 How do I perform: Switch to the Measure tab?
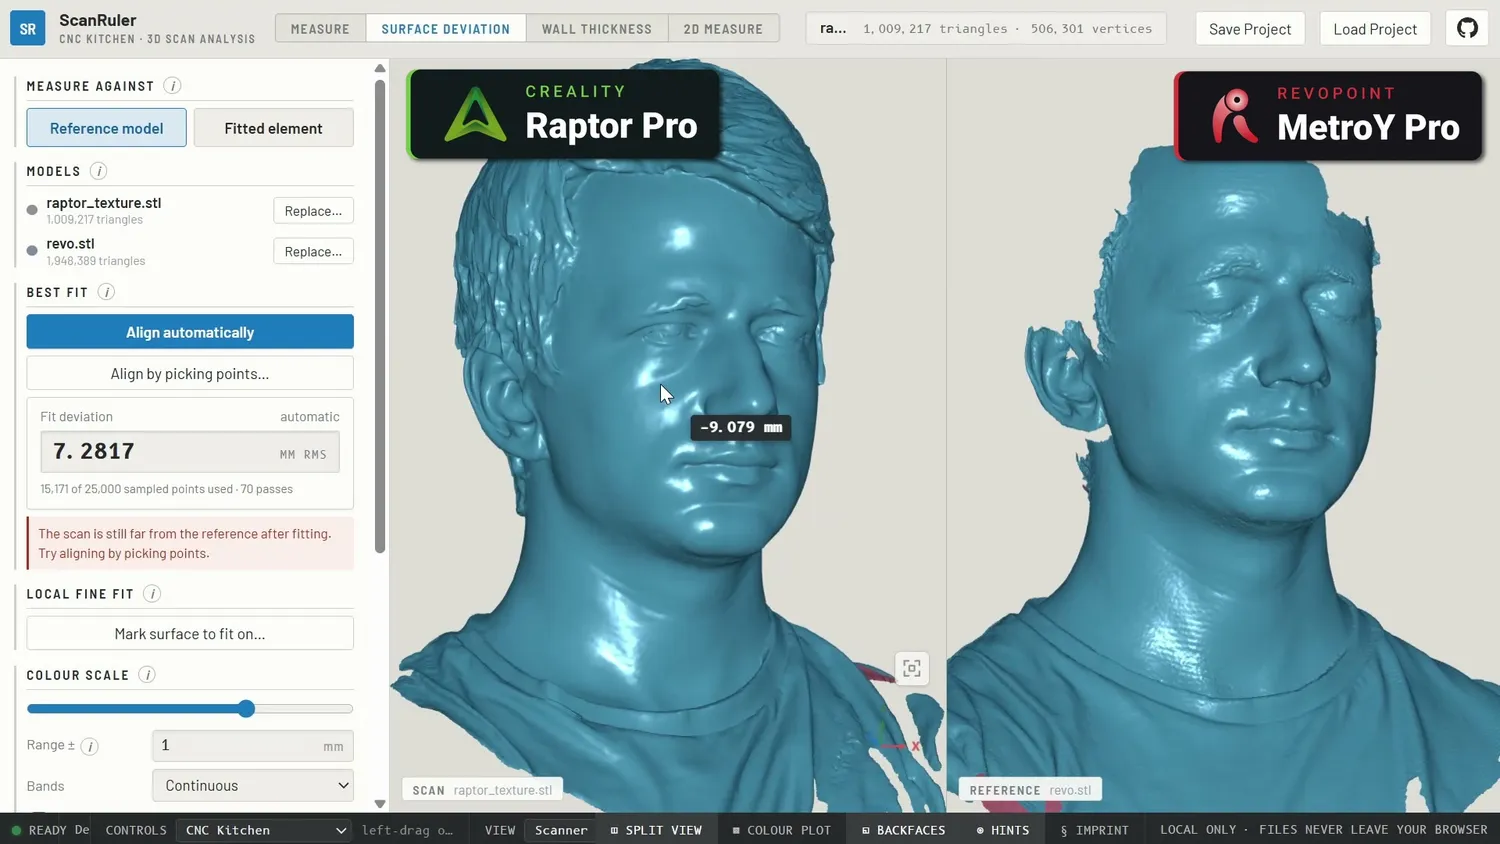[x=320, y=29]
